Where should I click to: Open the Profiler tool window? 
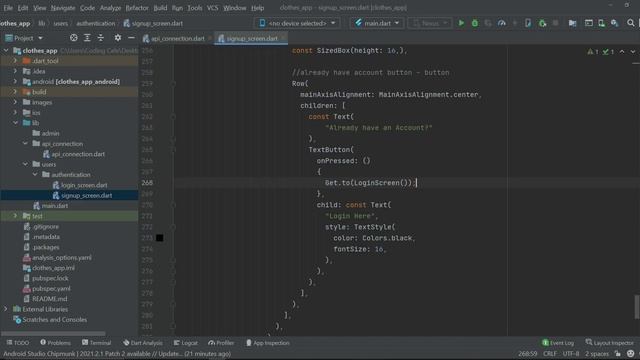click(x=221, y=343)
